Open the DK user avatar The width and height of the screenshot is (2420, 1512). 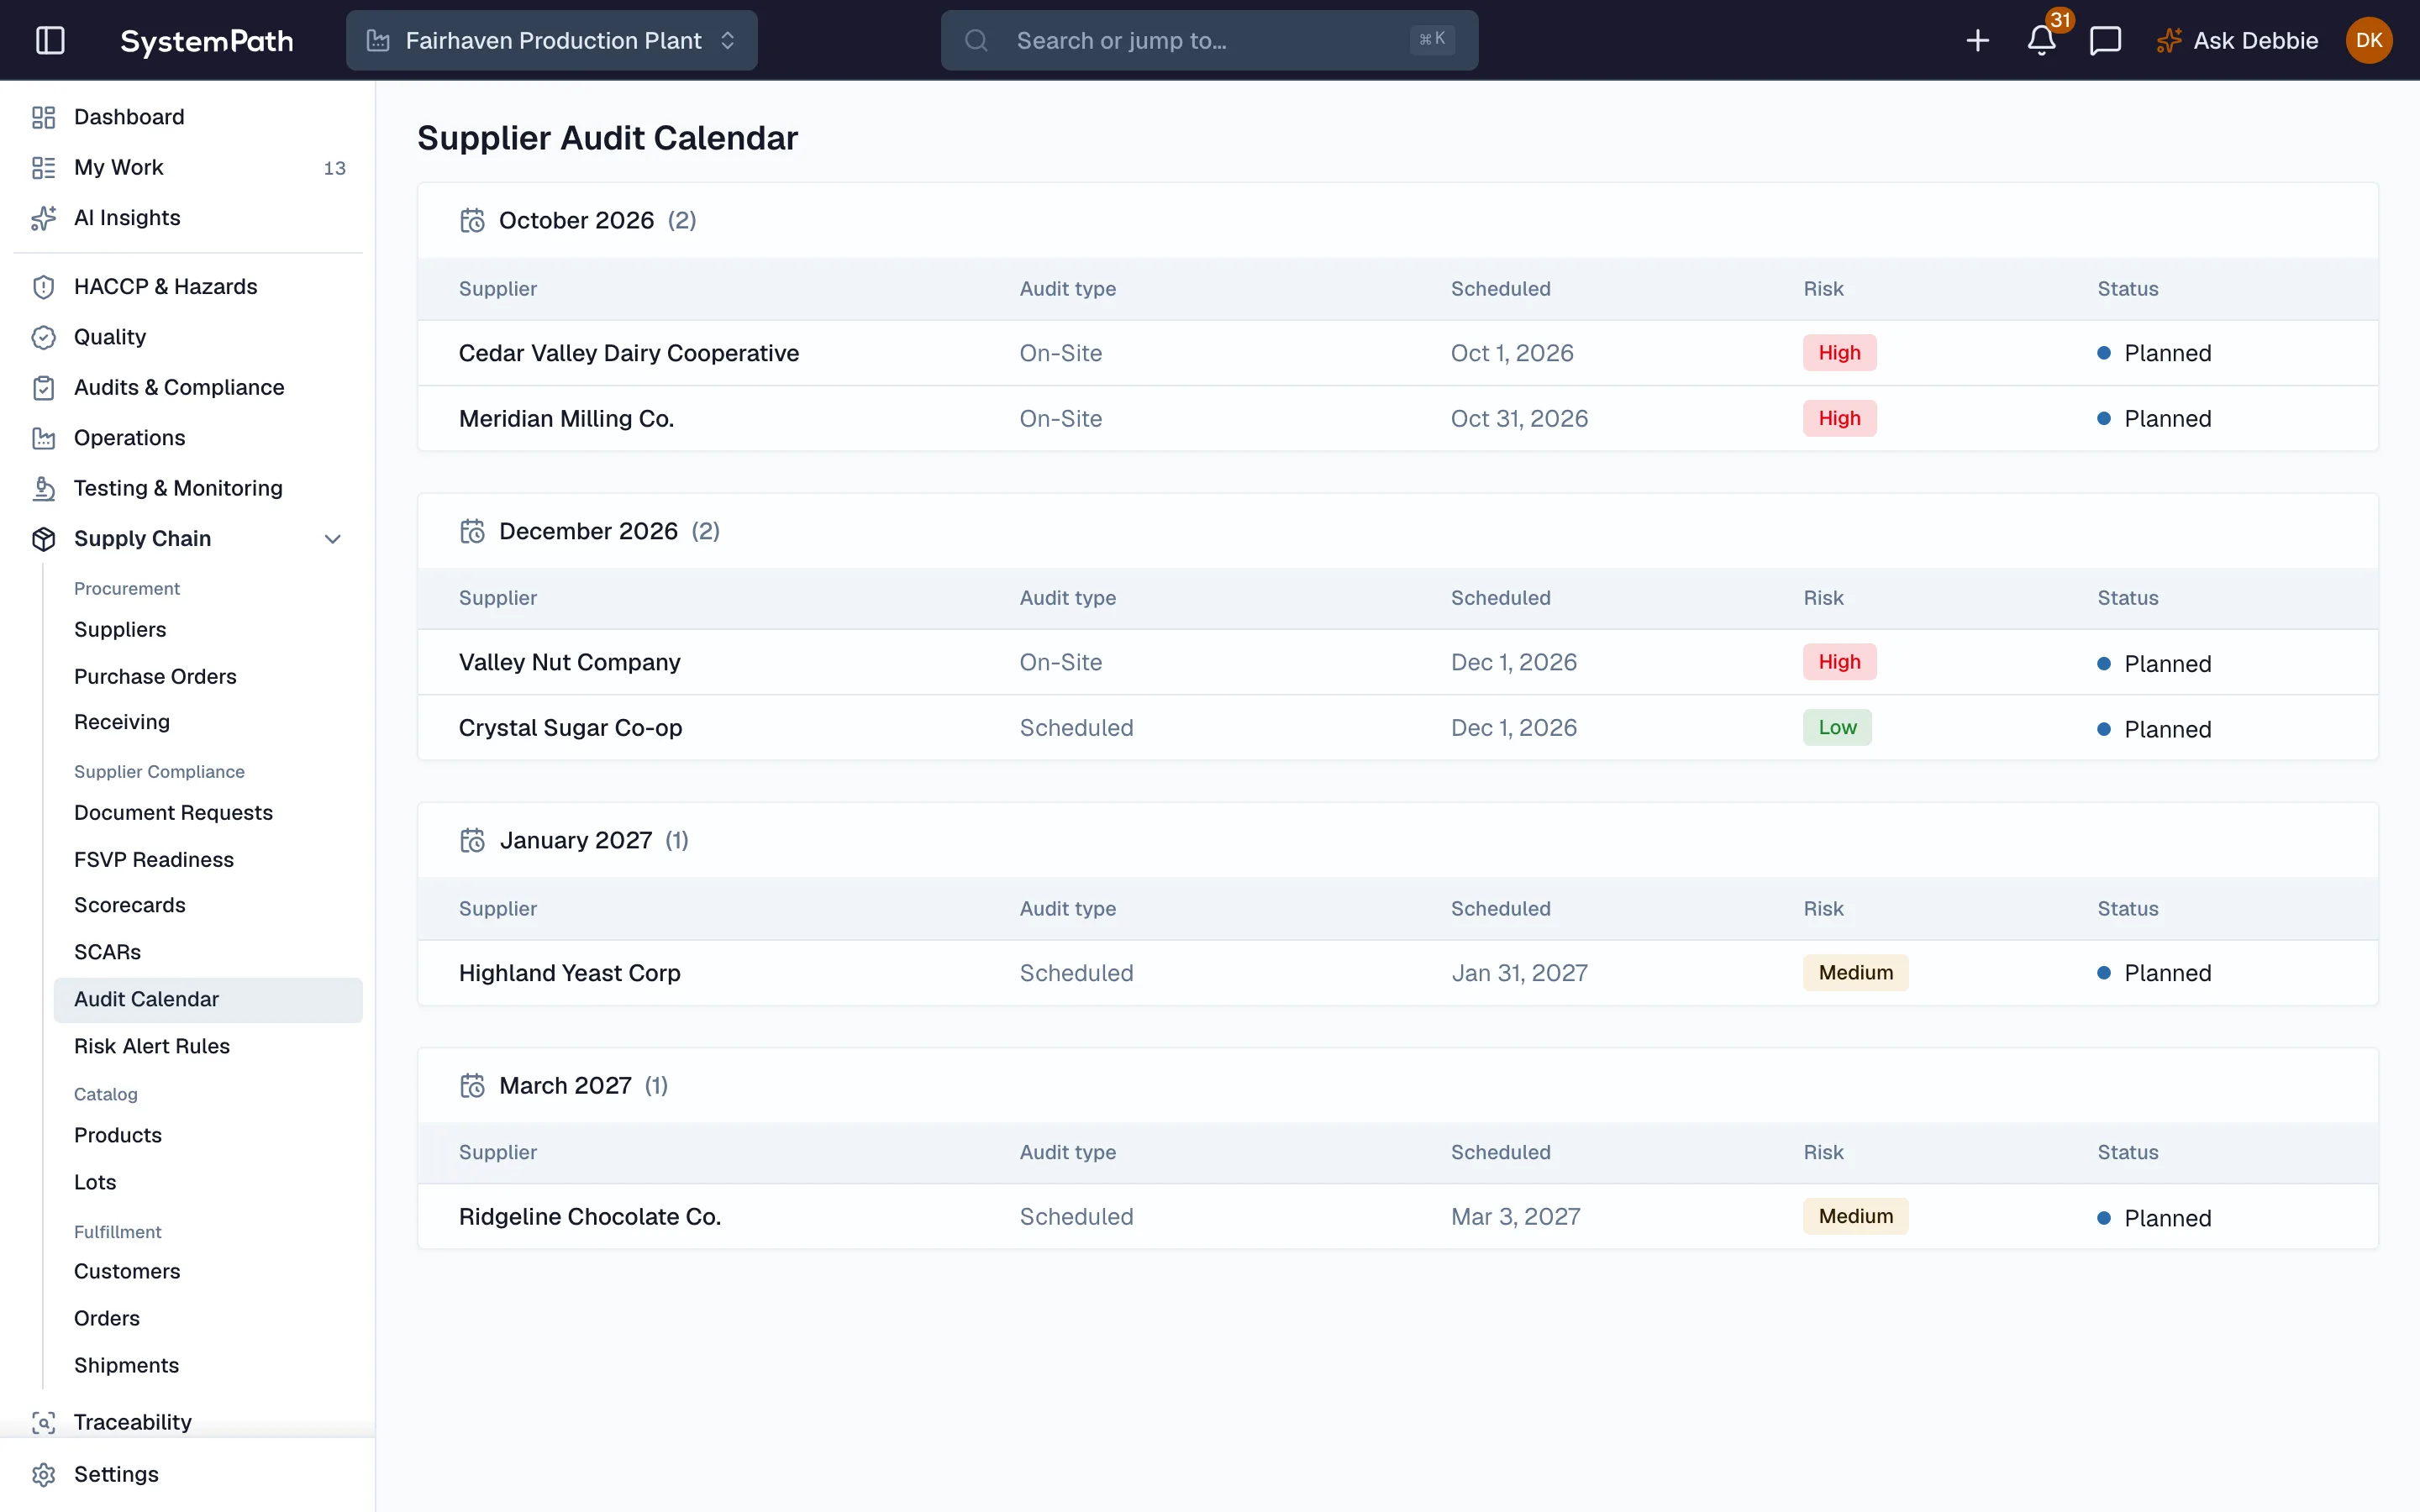click(2369, 40)
